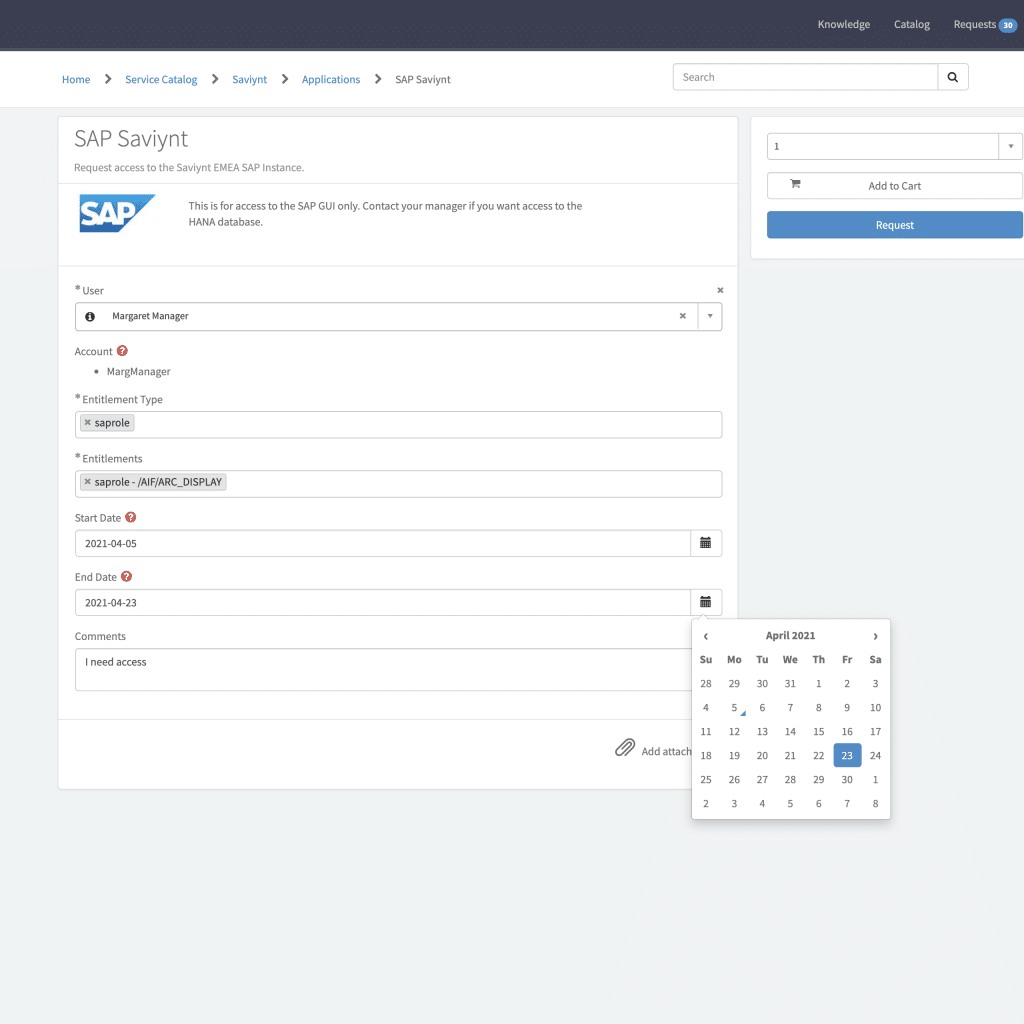Advance calendar to next month
Image resolution: width=1024 pixels, height=1024 pixels.
875,636
